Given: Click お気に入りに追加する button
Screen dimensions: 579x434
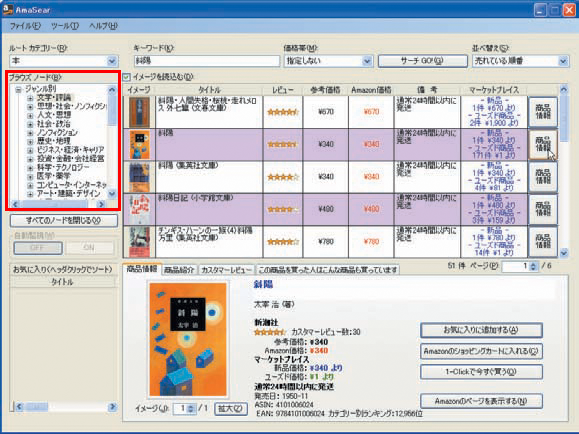Looking at the screenshot, I should click(x=481, y=330).
